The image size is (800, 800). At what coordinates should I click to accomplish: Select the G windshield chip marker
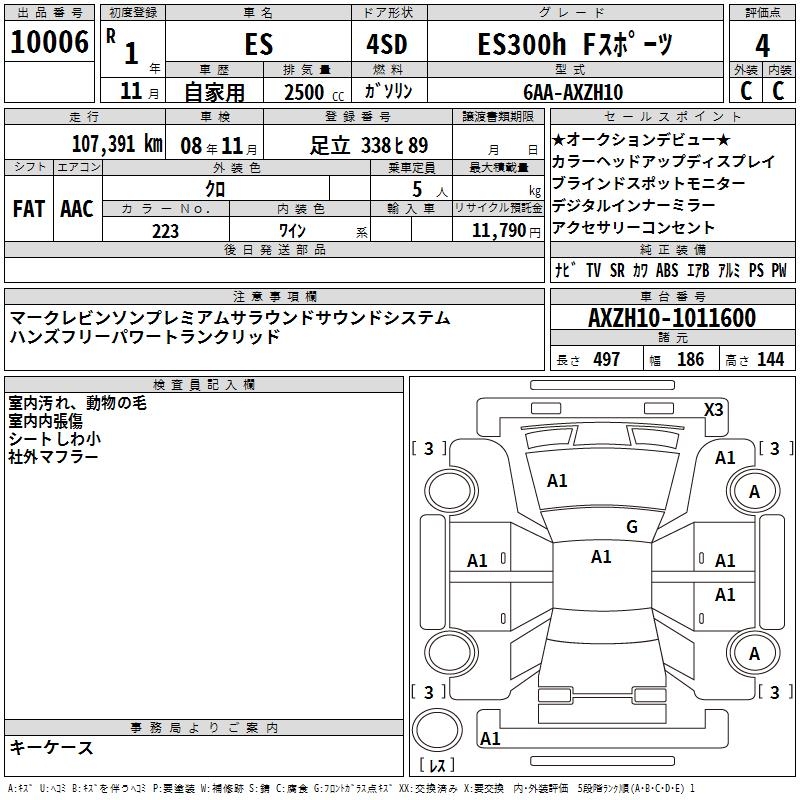tap(632, 527)
